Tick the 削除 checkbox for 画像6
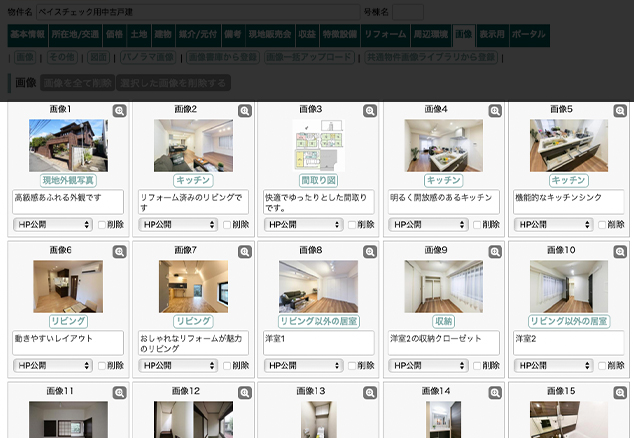The height and width of the screenshot is (438, 634). [x=102, y=366]
